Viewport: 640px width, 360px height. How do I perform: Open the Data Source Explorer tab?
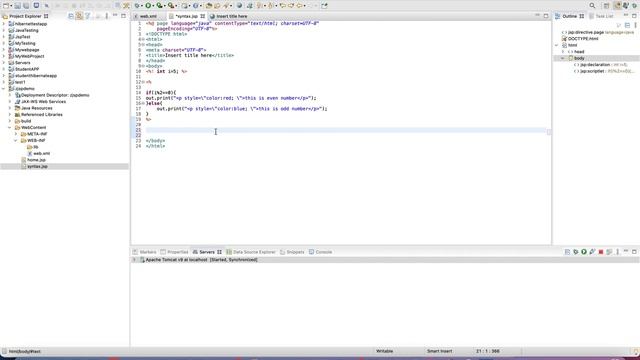coord(251,252)
